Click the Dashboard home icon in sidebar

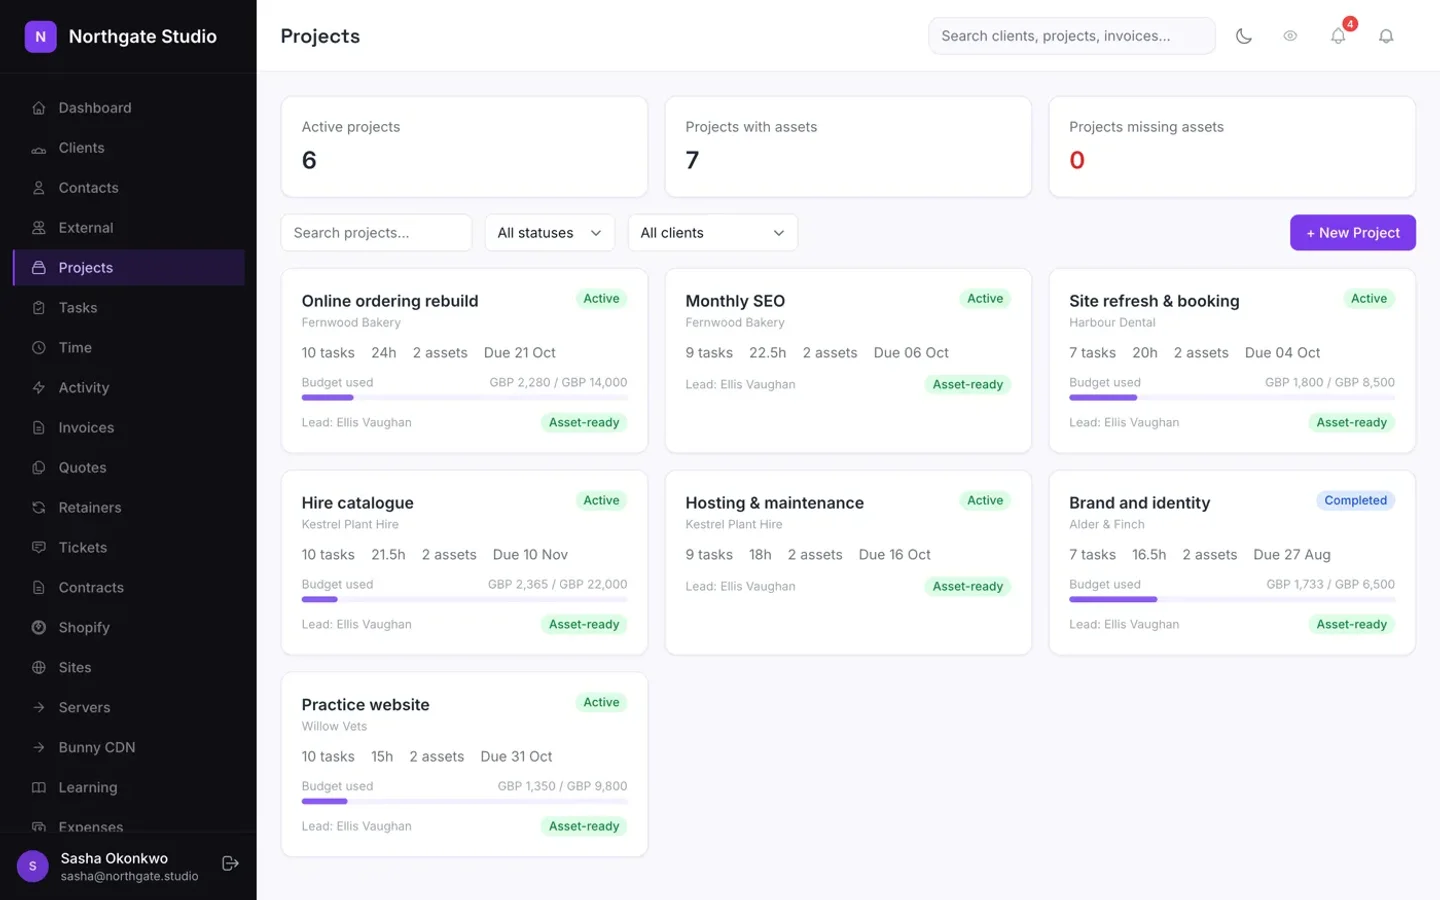coord(39,108)
